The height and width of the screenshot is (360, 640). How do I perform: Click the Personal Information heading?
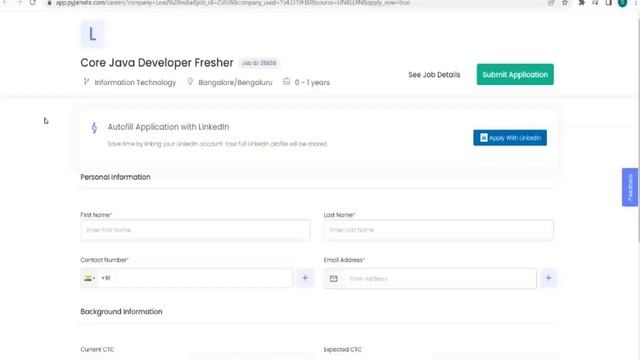(115, 177)
